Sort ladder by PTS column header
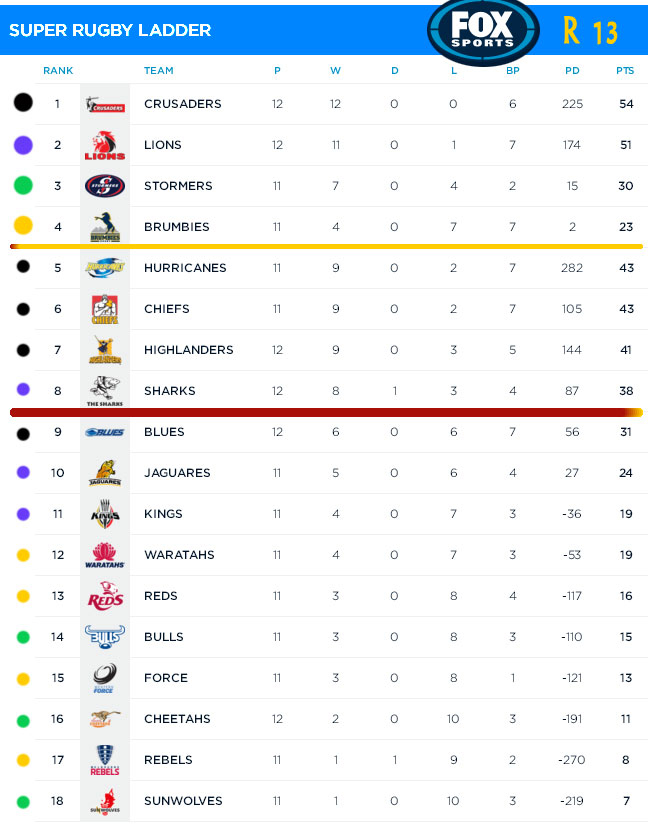 [x=625, y=71]
